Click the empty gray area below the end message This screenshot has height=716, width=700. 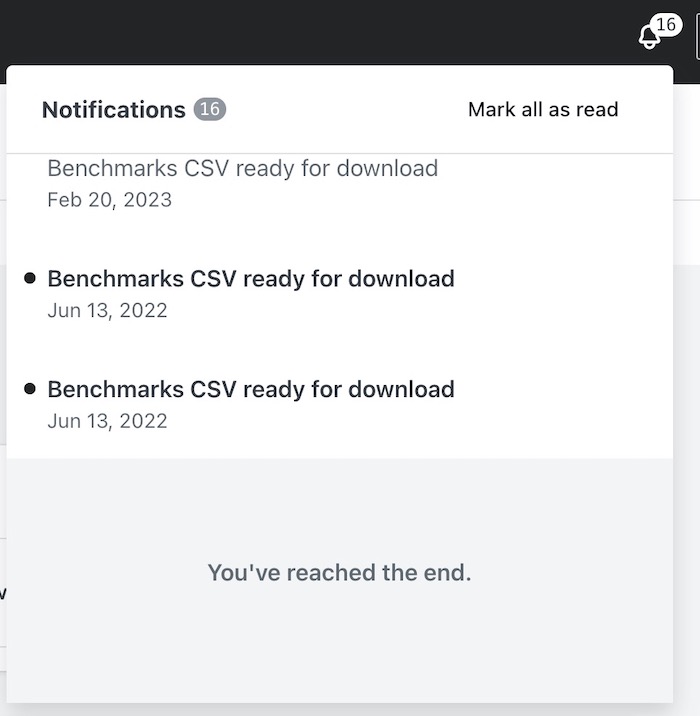click(x=339, y=650)
